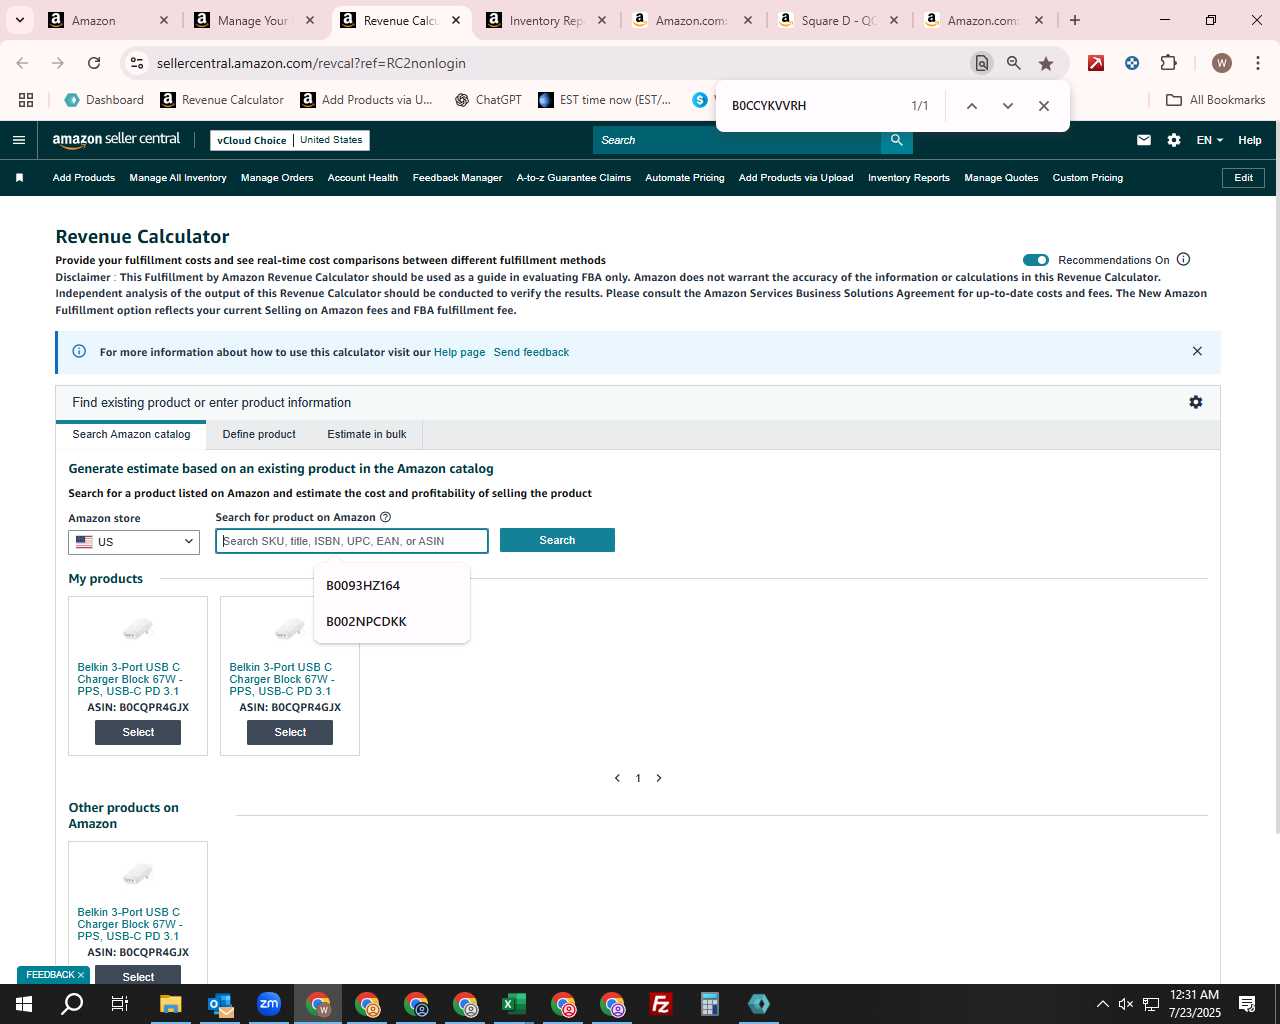Open the new browser tab plus button

(1075, 20)
